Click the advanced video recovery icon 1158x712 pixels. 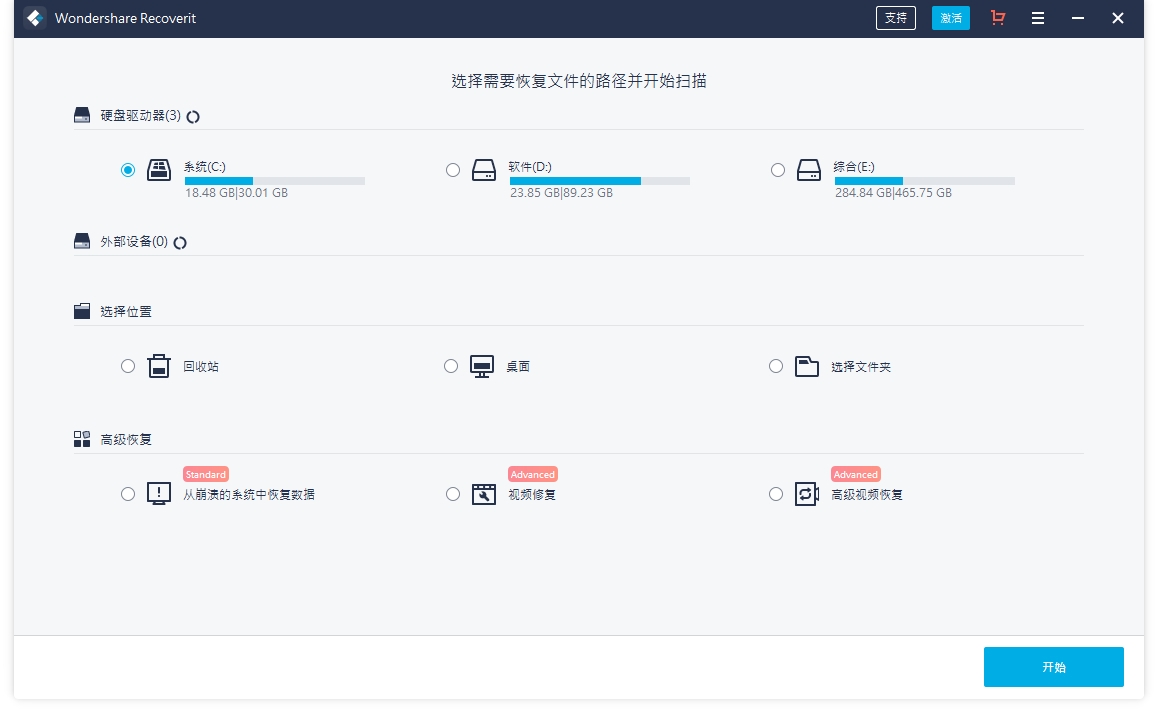(x=807, y=493)
